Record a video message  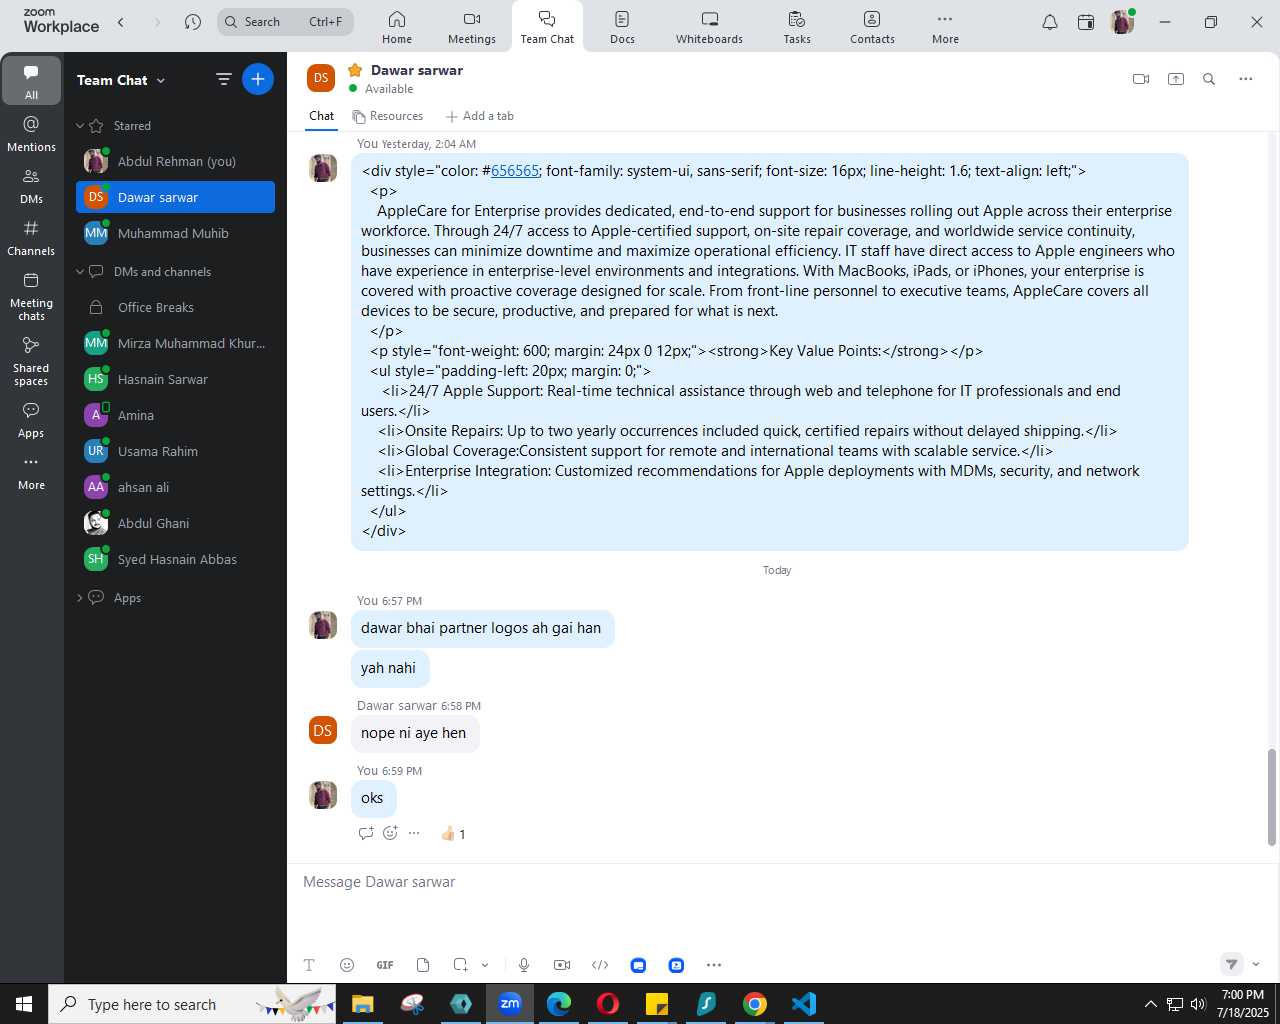[562, 965]
